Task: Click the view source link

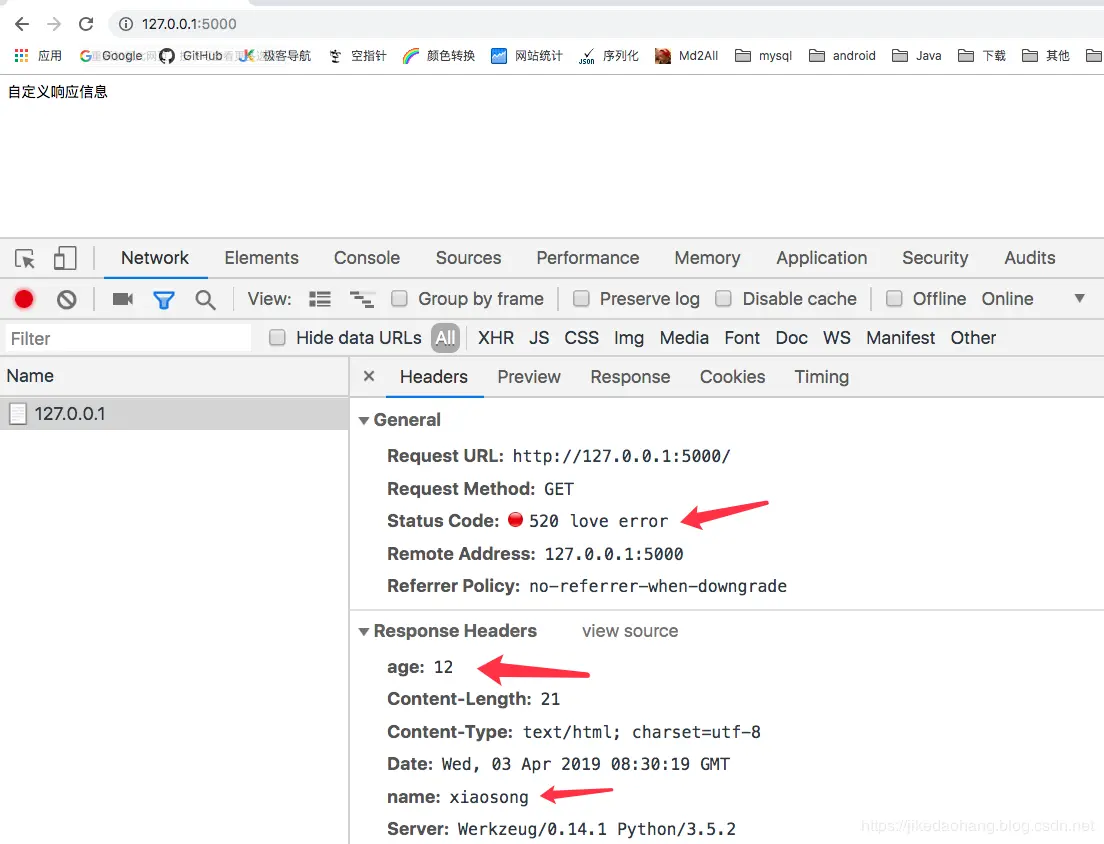Action: tap(630, 631)
